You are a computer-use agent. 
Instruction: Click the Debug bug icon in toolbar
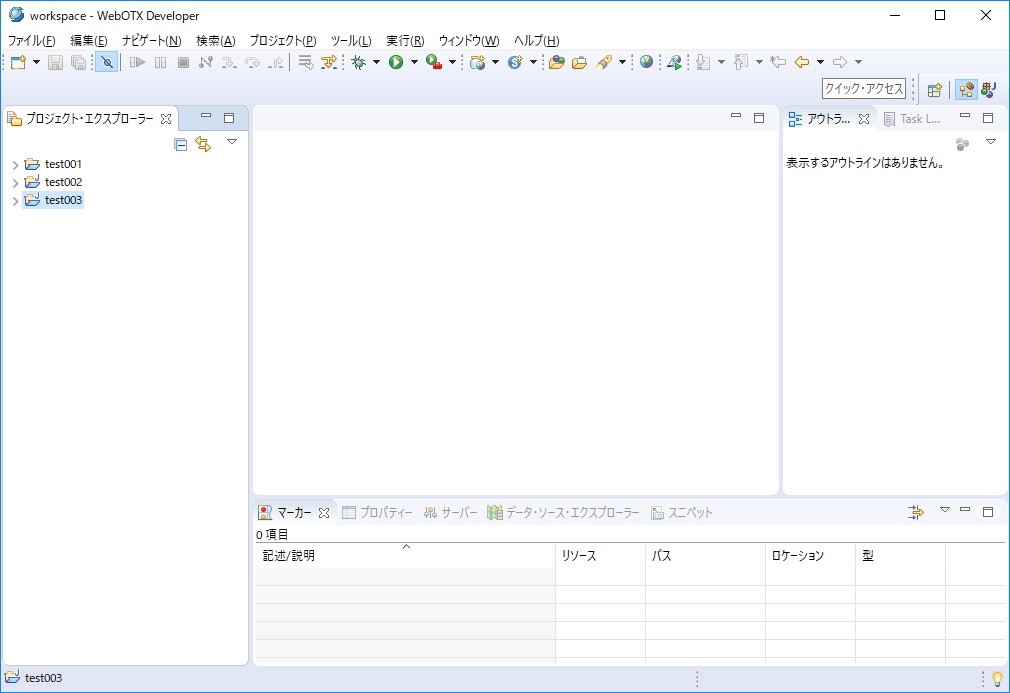pyautogui.click(x=358, y=62)
